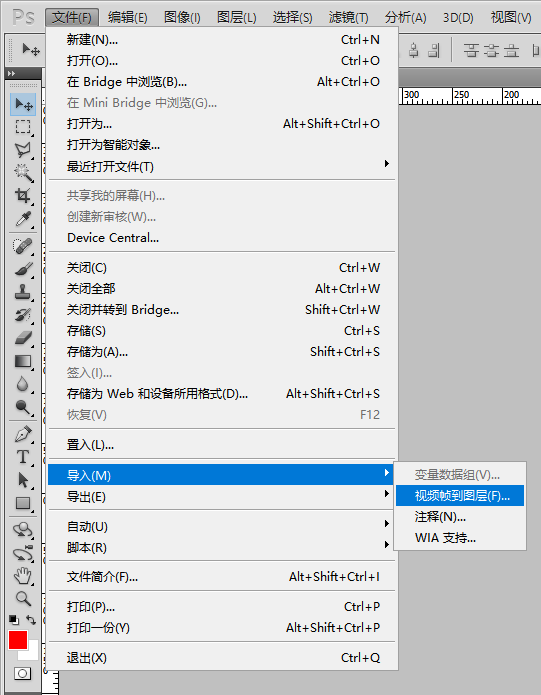Screen dimensions: 541x695
Task: Choose Device Central... menu item
Action: (x=222, y=238)
